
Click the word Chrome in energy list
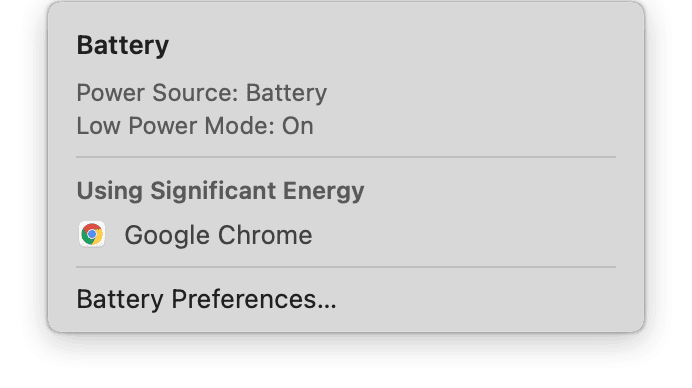[265, 235]
